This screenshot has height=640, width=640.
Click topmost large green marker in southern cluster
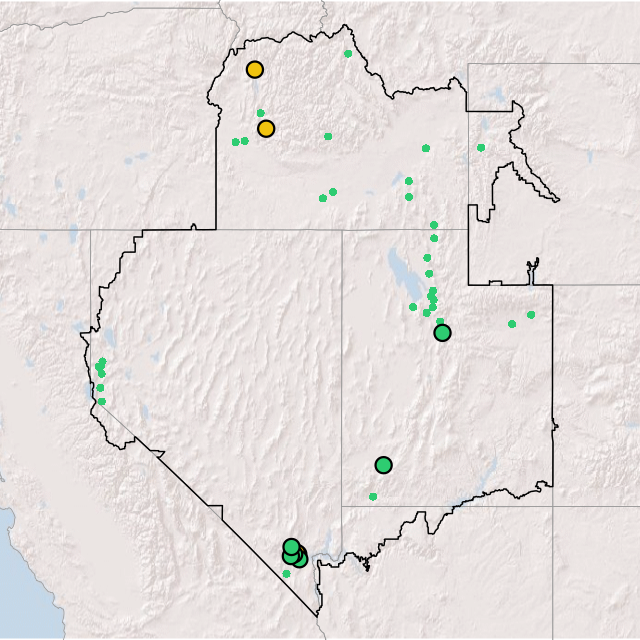(x=291, y=547)
